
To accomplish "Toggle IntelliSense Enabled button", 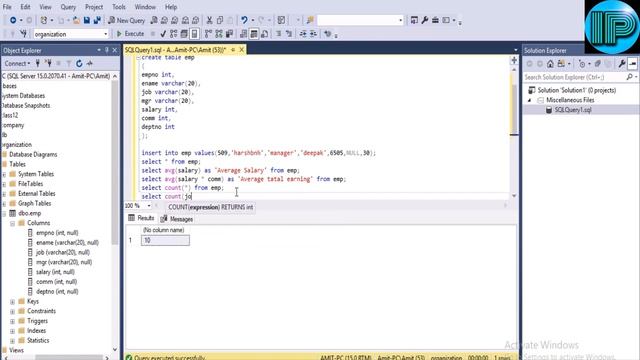I will point(195,34).
